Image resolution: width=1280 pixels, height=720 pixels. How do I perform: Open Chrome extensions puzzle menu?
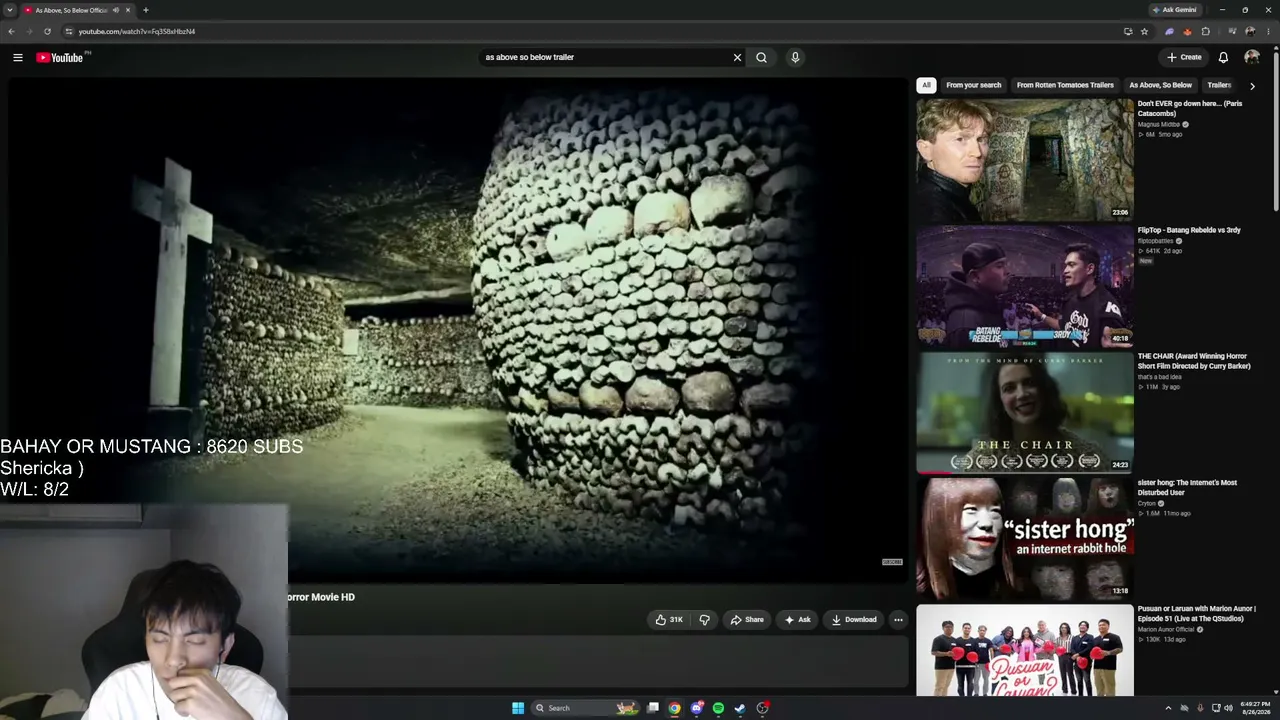tap(1206, 31)
